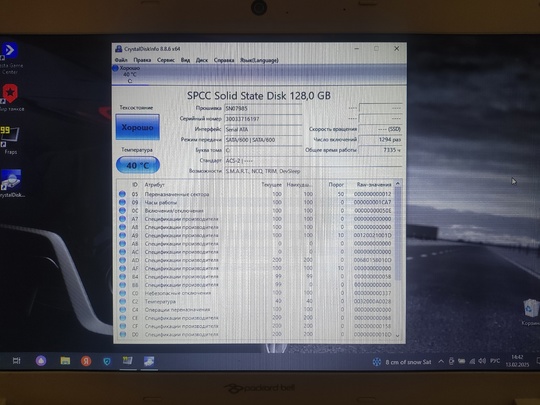
Task: Click the scroll-down arrow in attribute list
Action: (x=398, y=335)
